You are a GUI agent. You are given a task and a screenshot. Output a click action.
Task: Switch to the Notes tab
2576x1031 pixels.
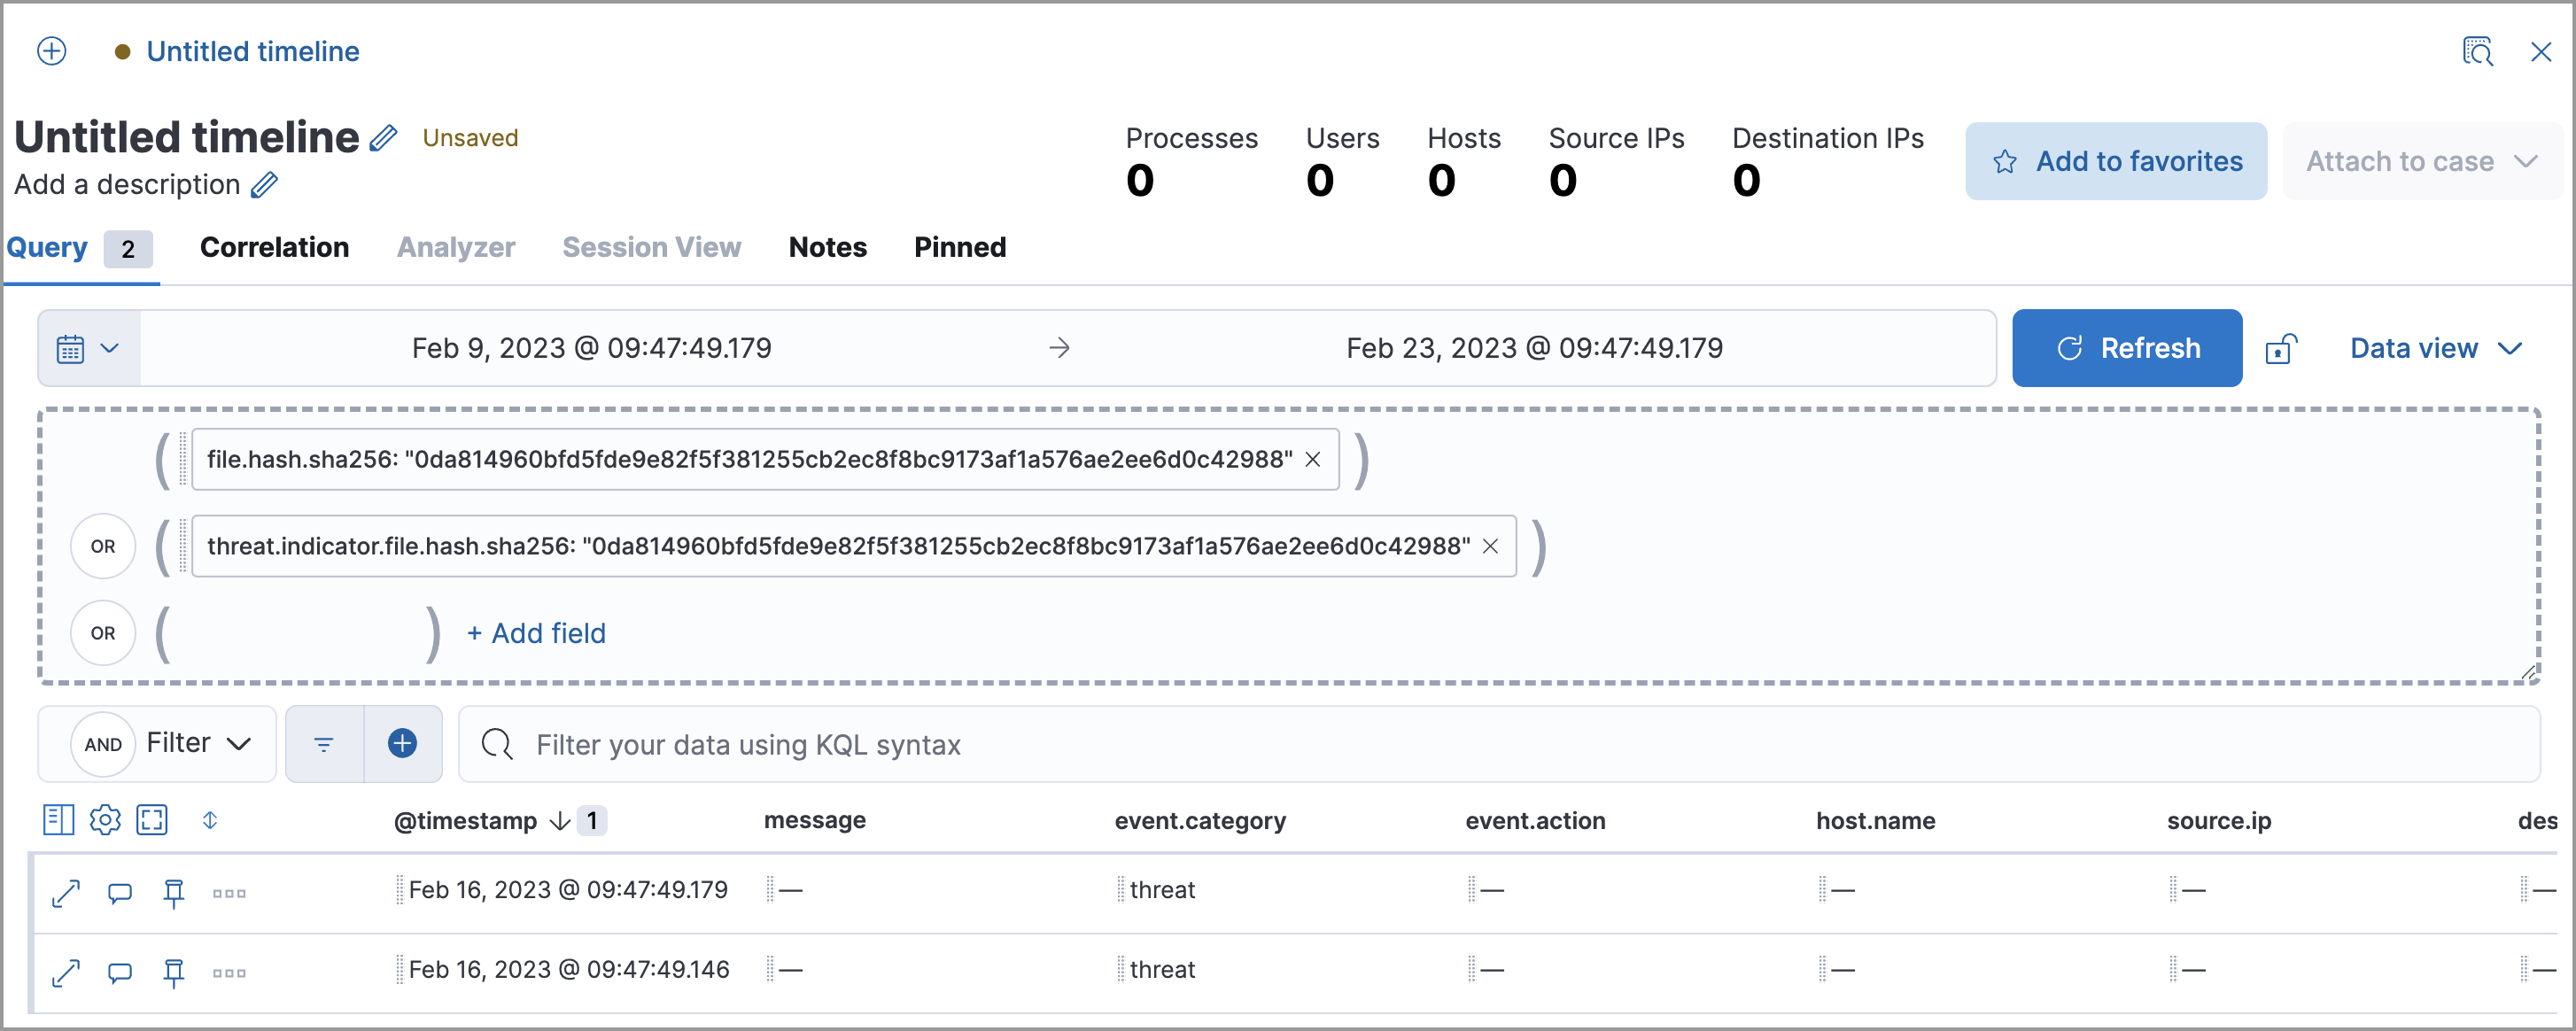point(826,246)
